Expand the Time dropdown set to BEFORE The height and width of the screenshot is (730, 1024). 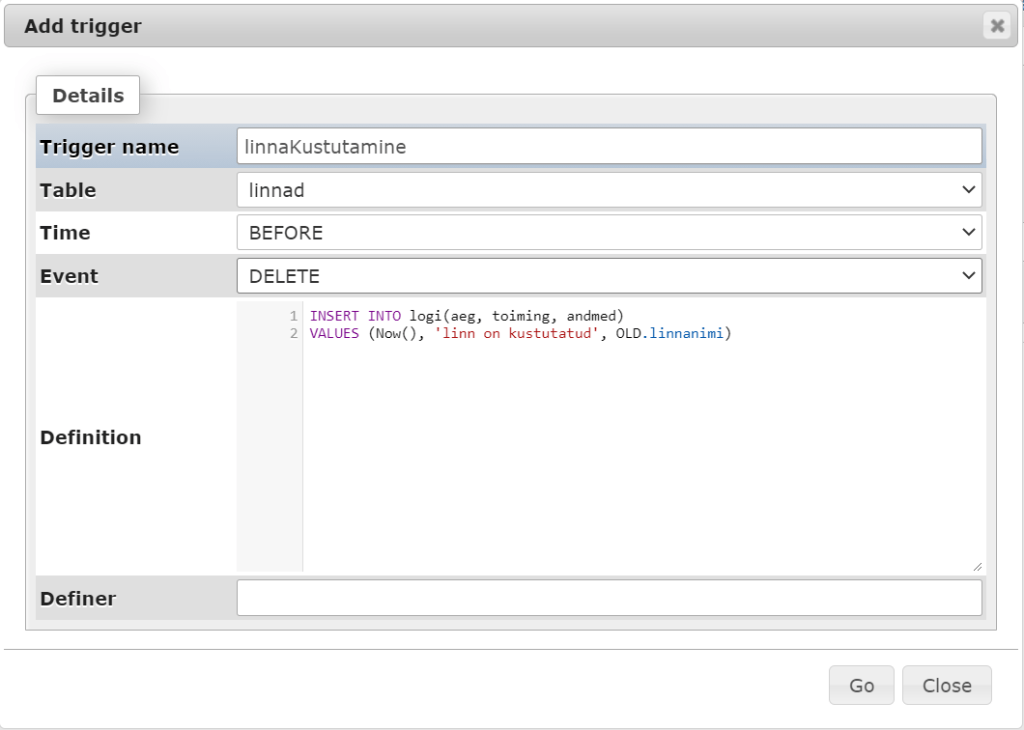[x=609, y=233]
